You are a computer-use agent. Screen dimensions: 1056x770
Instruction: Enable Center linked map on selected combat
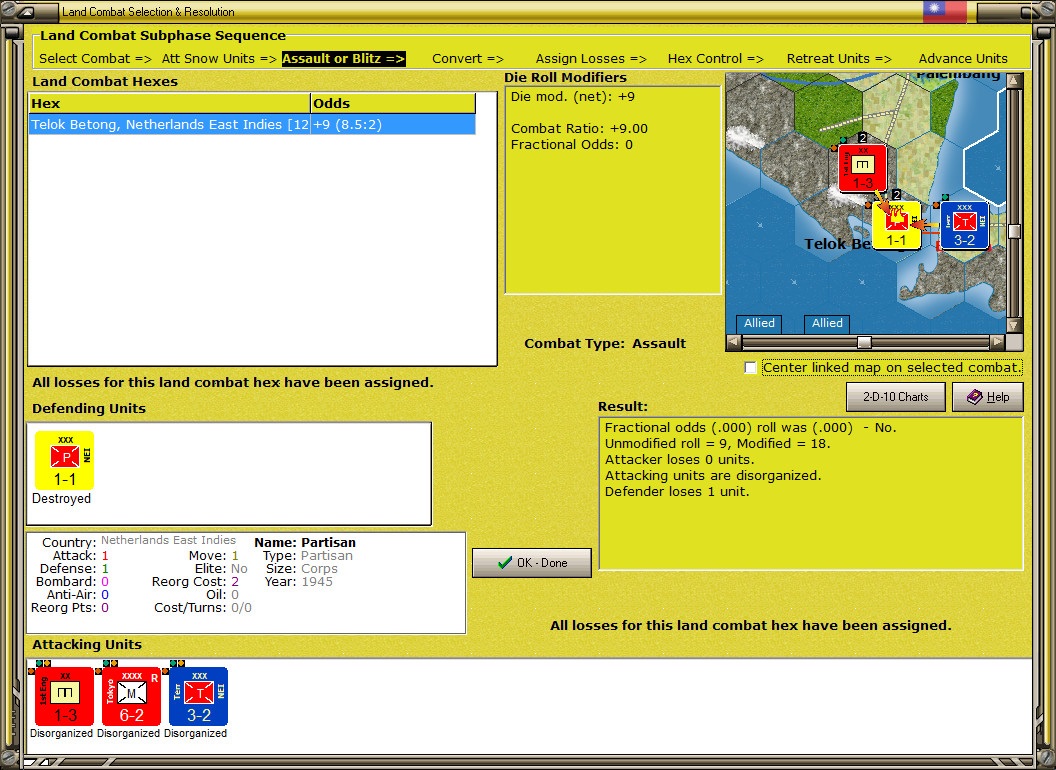point(750,367)
